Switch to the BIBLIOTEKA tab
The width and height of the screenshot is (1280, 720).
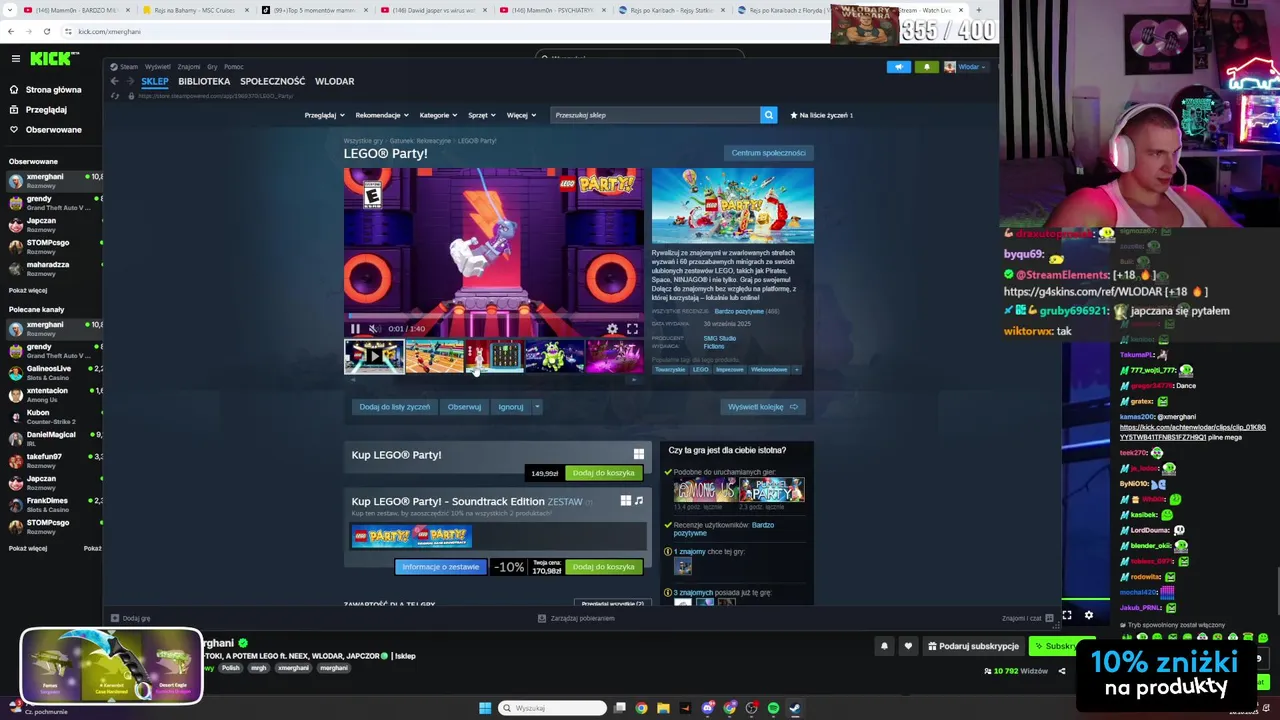click(x=204, y=81)
